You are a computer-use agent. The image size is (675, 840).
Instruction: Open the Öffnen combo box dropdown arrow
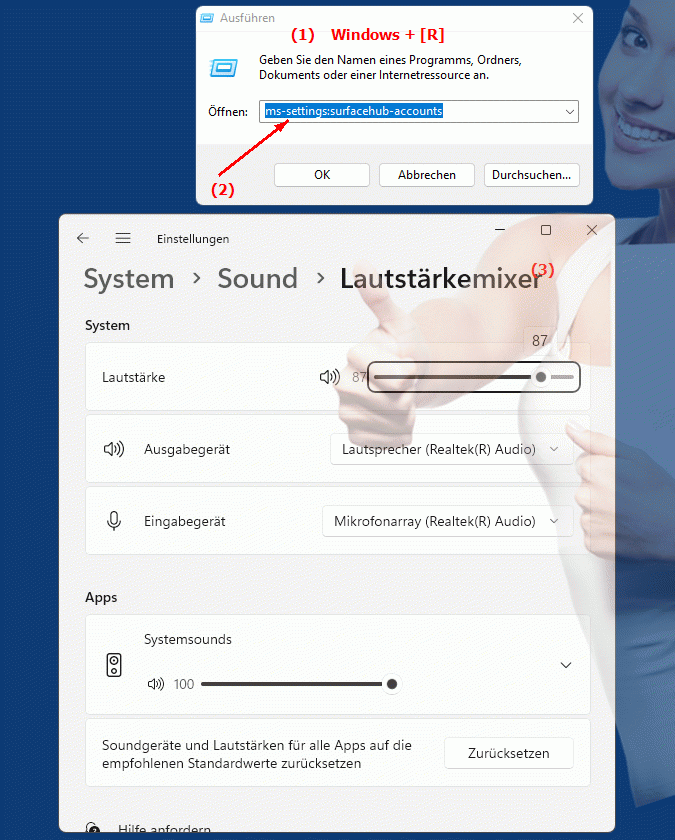coord(569,112)
